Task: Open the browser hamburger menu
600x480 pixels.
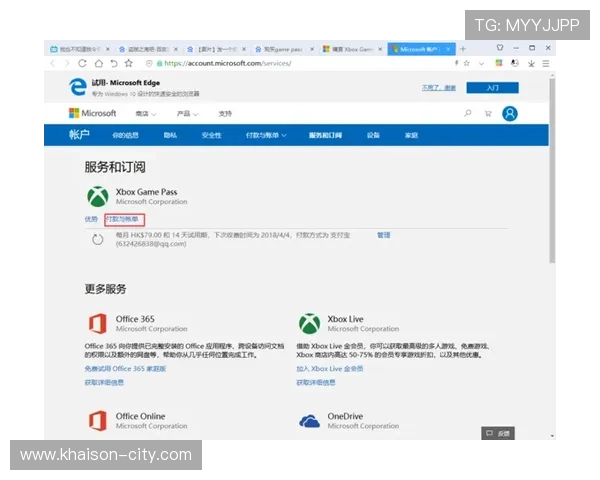Action: [x=546, y=64]
